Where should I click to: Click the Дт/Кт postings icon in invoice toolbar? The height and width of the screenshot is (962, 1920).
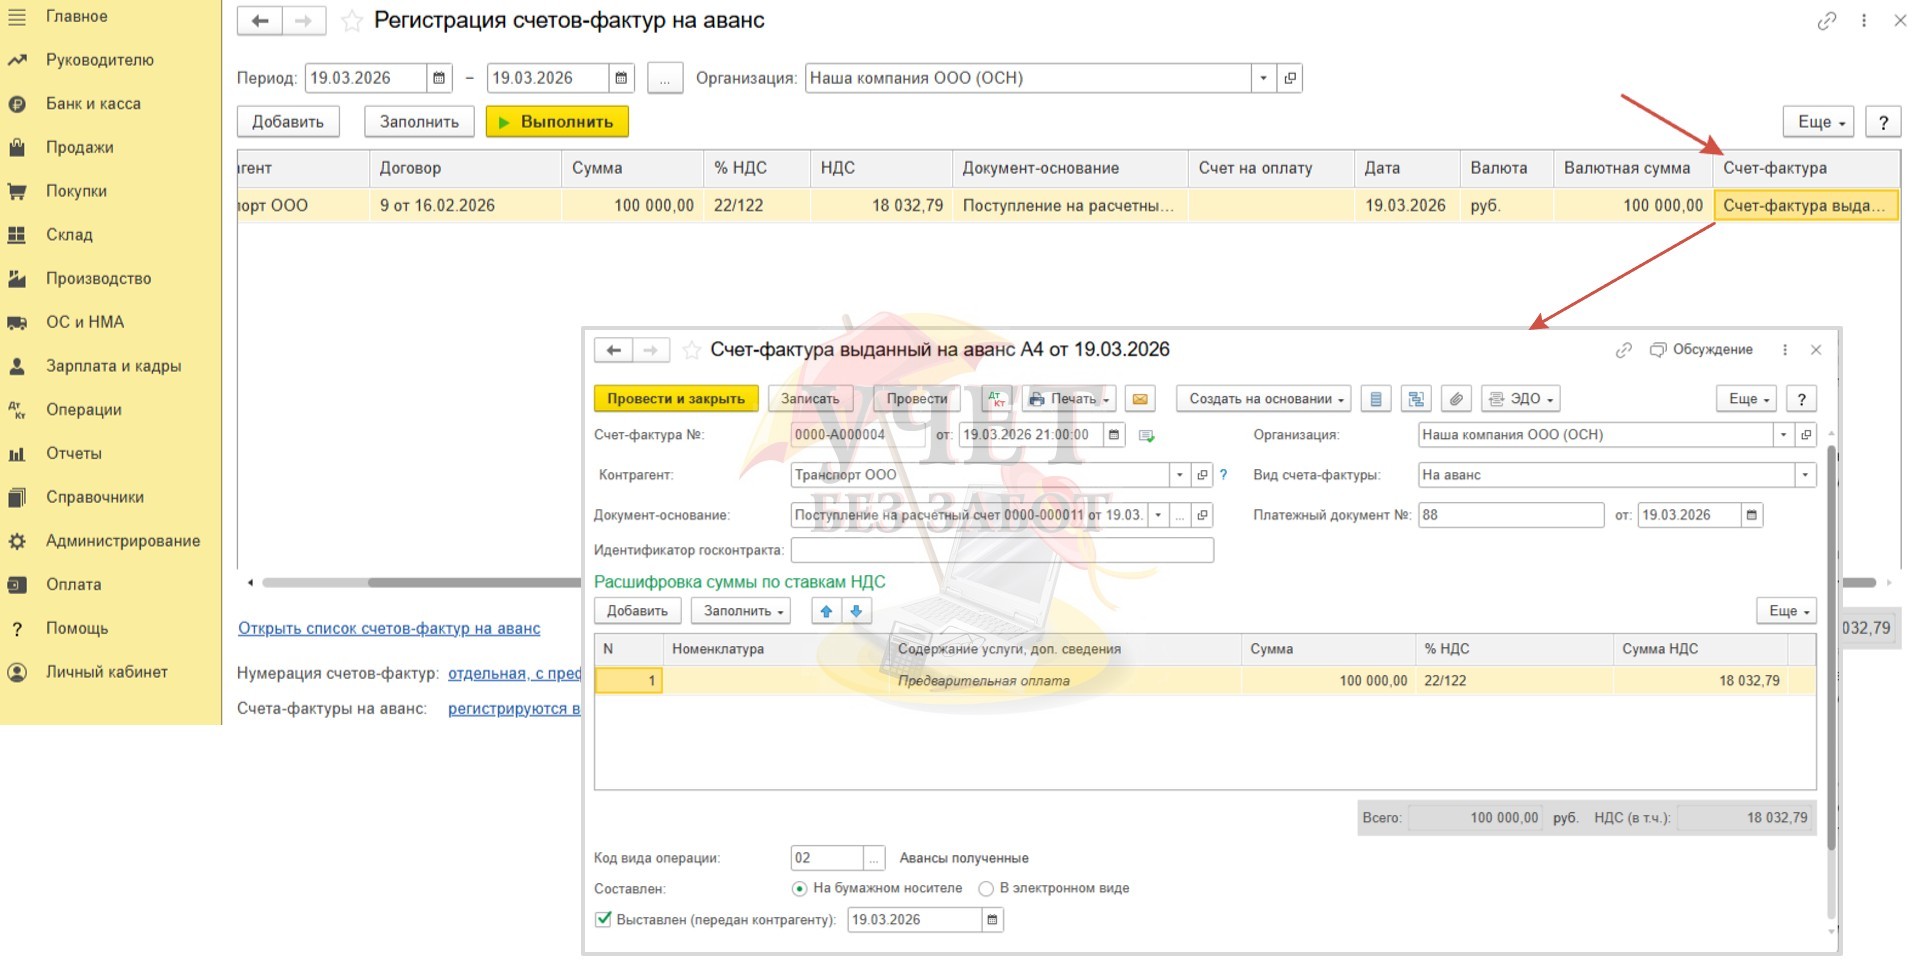pos(997,399)
